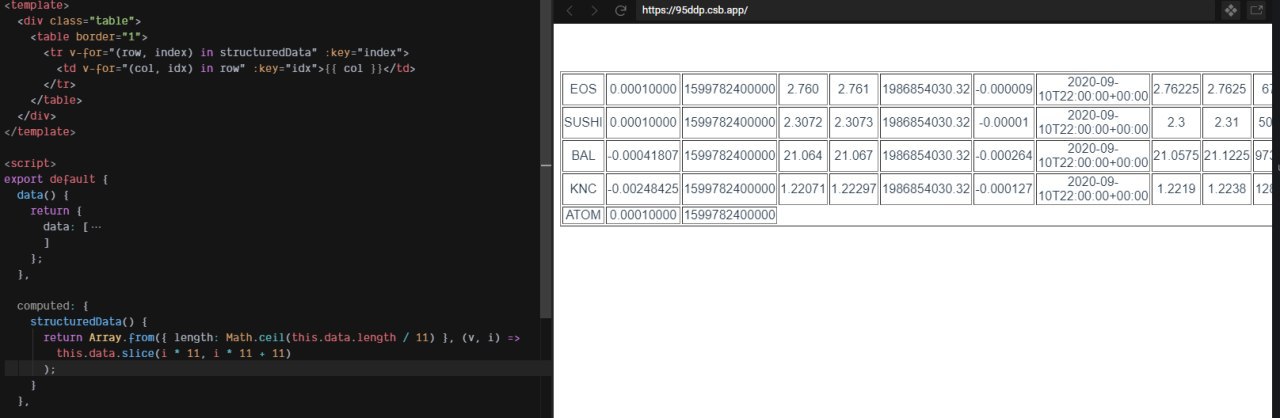Viewport: 1280px width, 418px height.
Task: Click the timestamp cell in KNC row
Action: (1093, 189)
